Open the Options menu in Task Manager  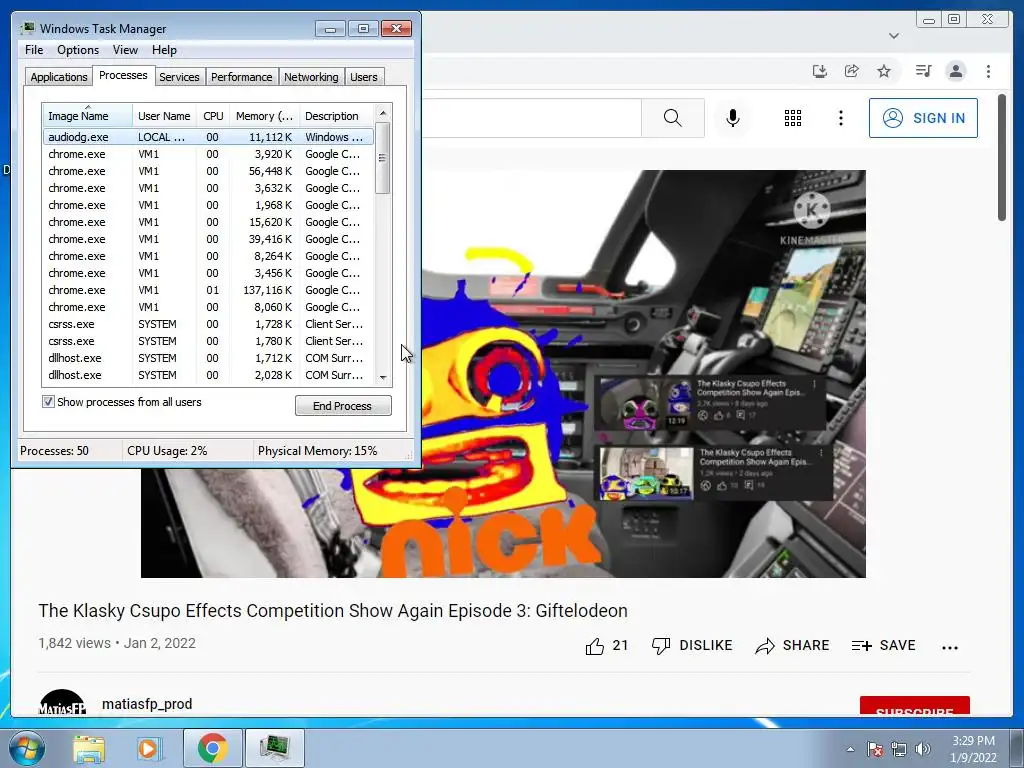coord(78,50)
